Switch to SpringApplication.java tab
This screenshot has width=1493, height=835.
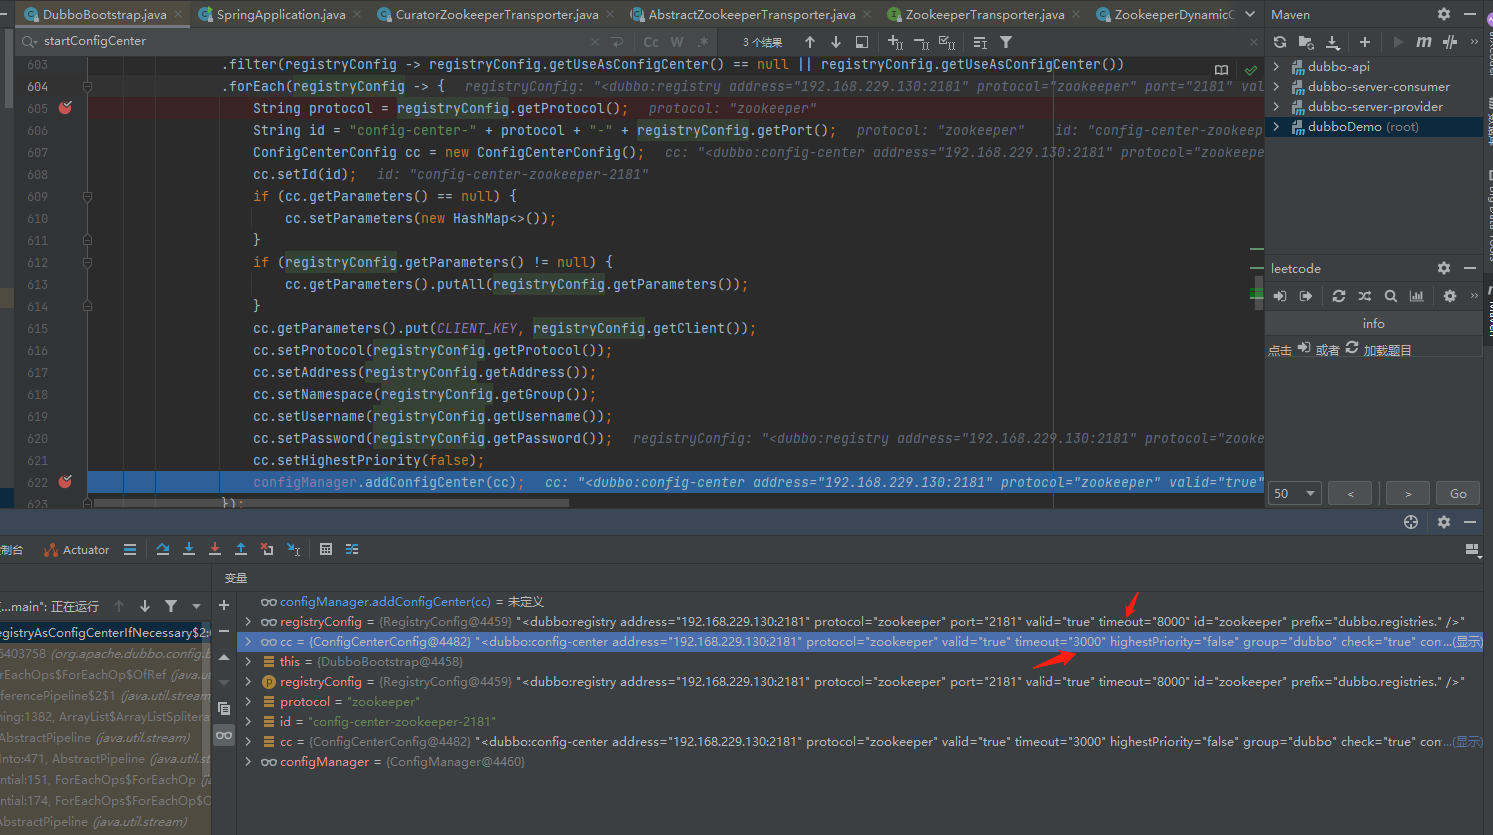click(x=281, y=14)
